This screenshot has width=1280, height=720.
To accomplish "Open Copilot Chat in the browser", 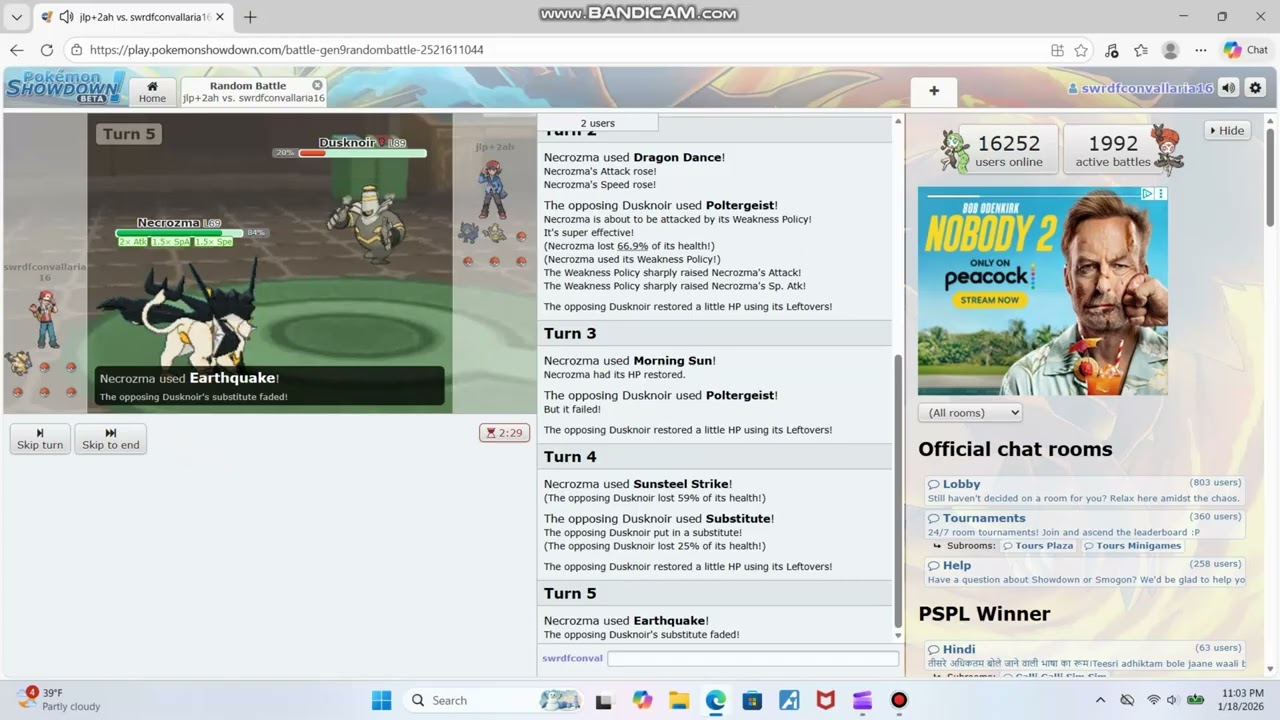I will (1246, 50).
